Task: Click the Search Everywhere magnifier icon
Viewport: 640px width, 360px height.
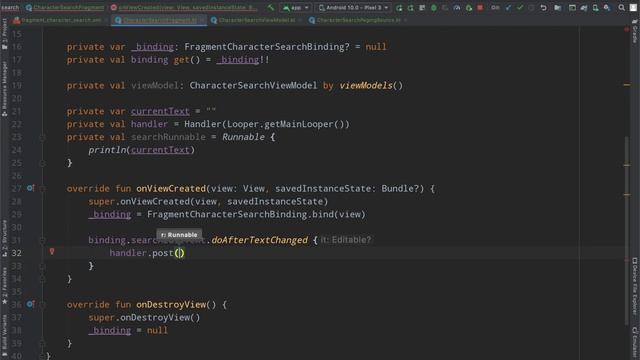Action: [621, 8]
